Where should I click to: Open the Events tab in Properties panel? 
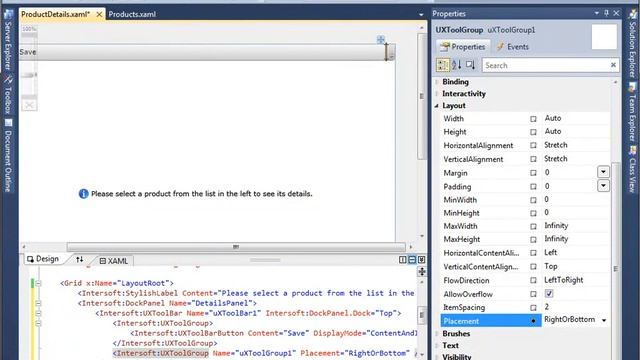point(513,47)
